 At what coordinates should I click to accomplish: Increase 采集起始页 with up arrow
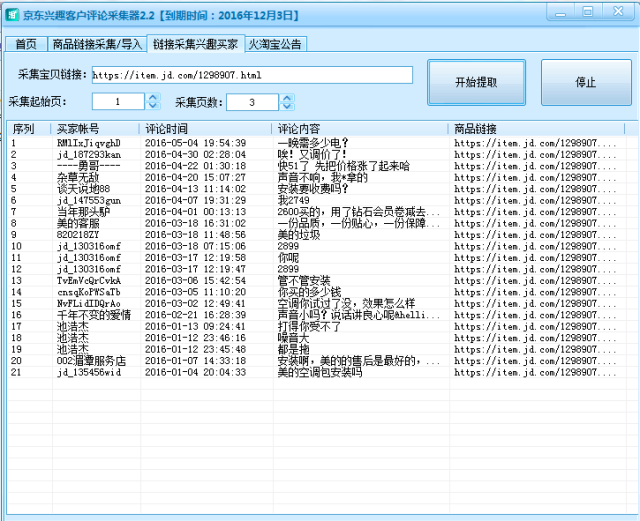tap(153, 98)
